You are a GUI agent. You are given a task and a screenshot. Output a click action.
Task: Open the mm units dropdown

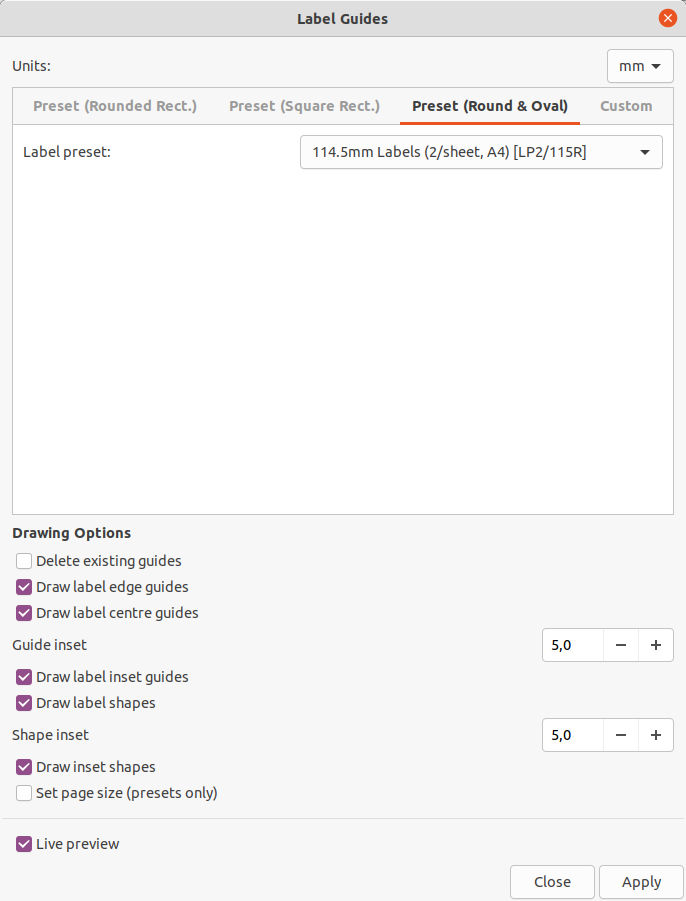click(640, 66)
